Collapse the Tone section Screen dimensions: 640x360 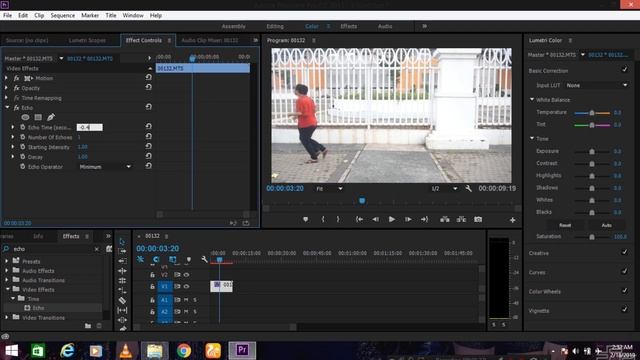point(532,138)
